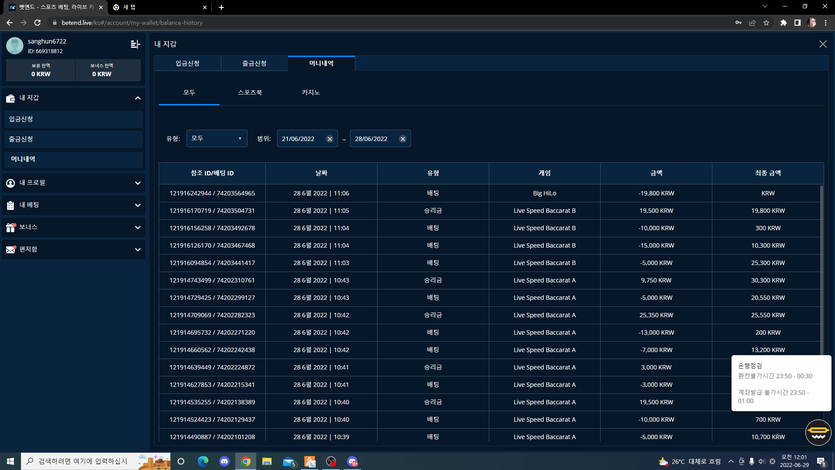Collapse the 내 지갑 section
835x470 pixels.
(137, 98)
